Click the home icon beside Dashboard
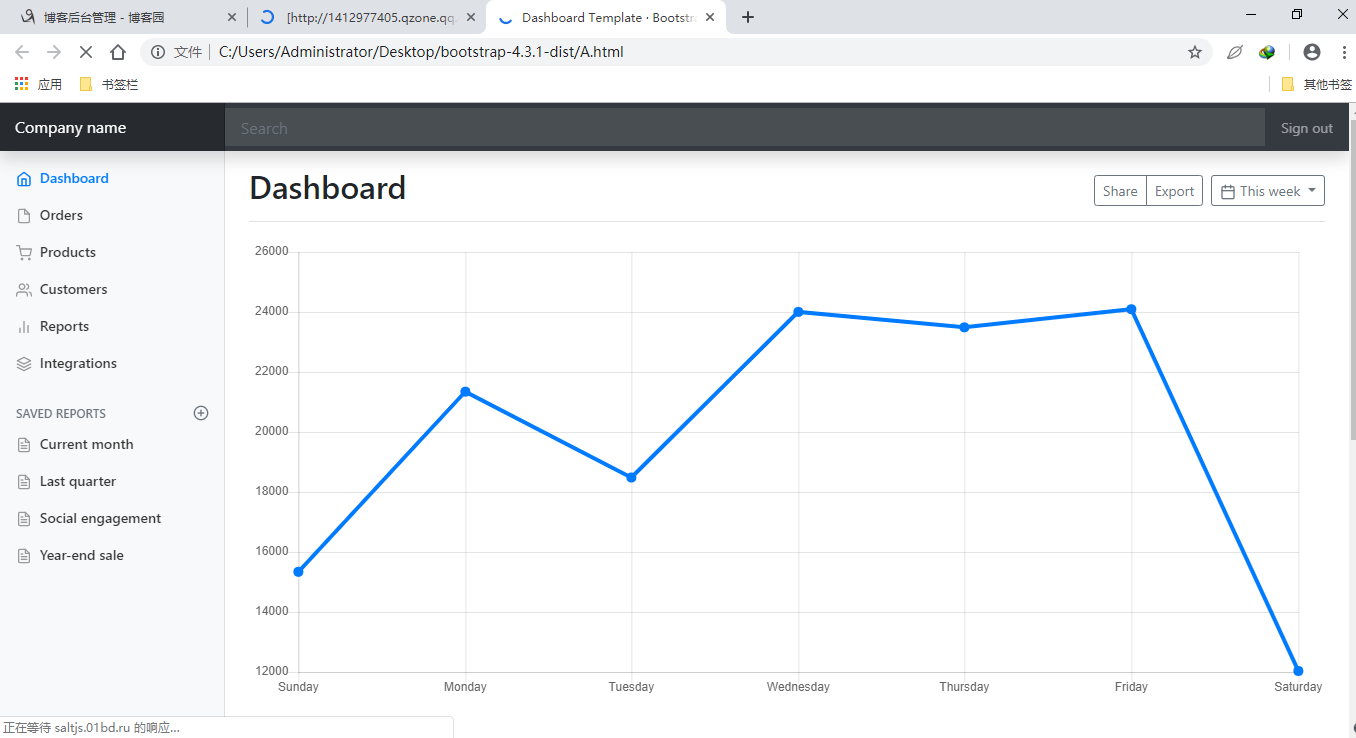The height and width of the screenshot is (738, 1356). click(x=25, y=179)
